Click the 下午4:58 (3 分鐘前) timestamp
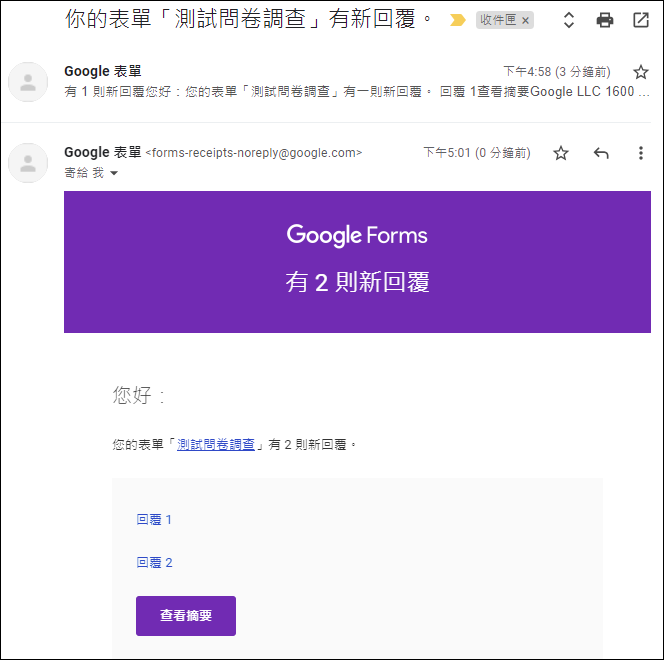The height and width of the screenshot is (660, 664). pyautogui.click(x=557, y=72)
